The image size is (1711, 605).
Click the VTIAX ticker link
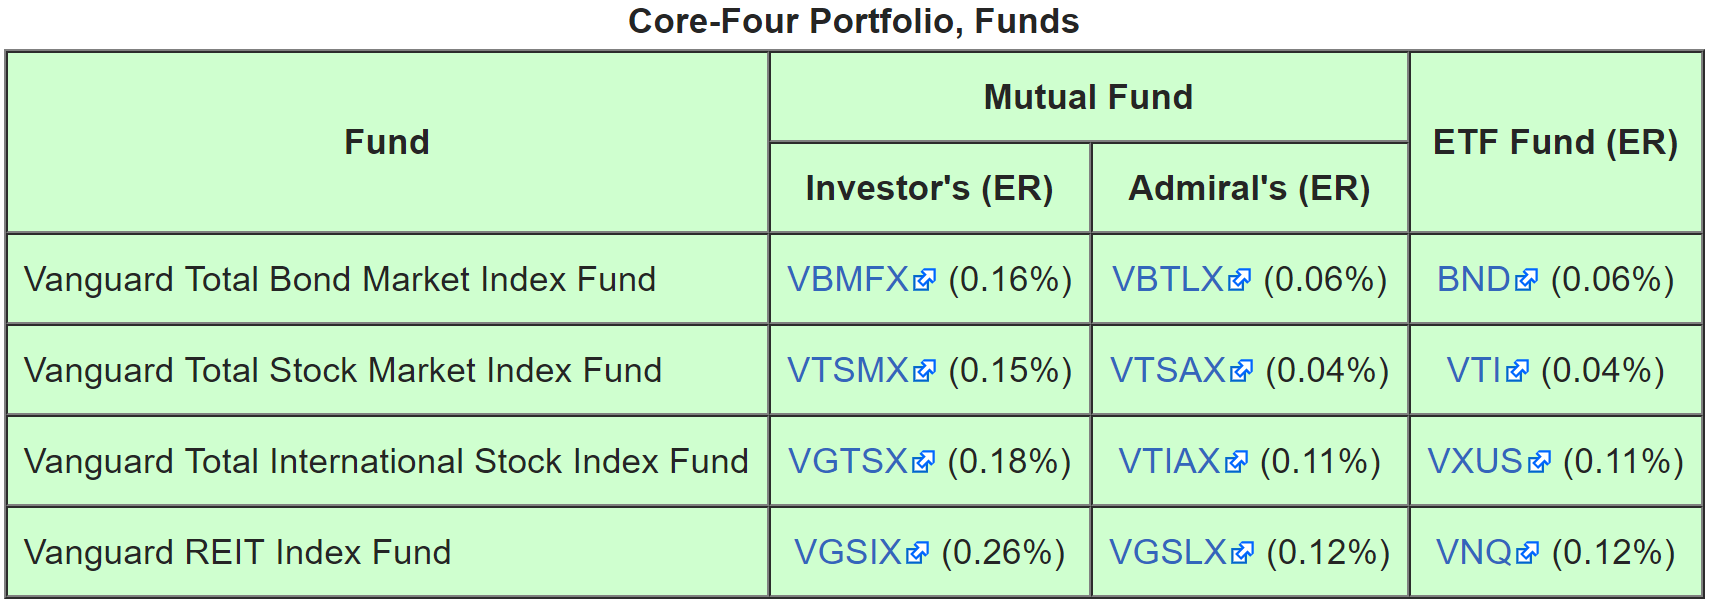point(1169,462)
